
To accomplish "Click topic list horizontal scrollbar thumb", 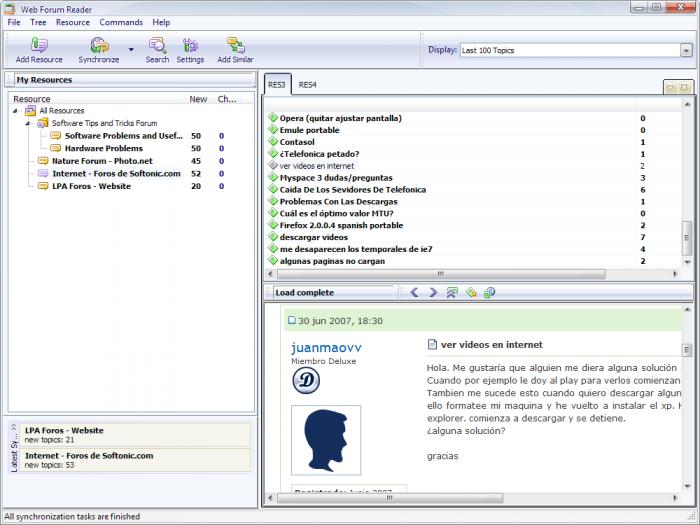I will [x=441, y=274].
